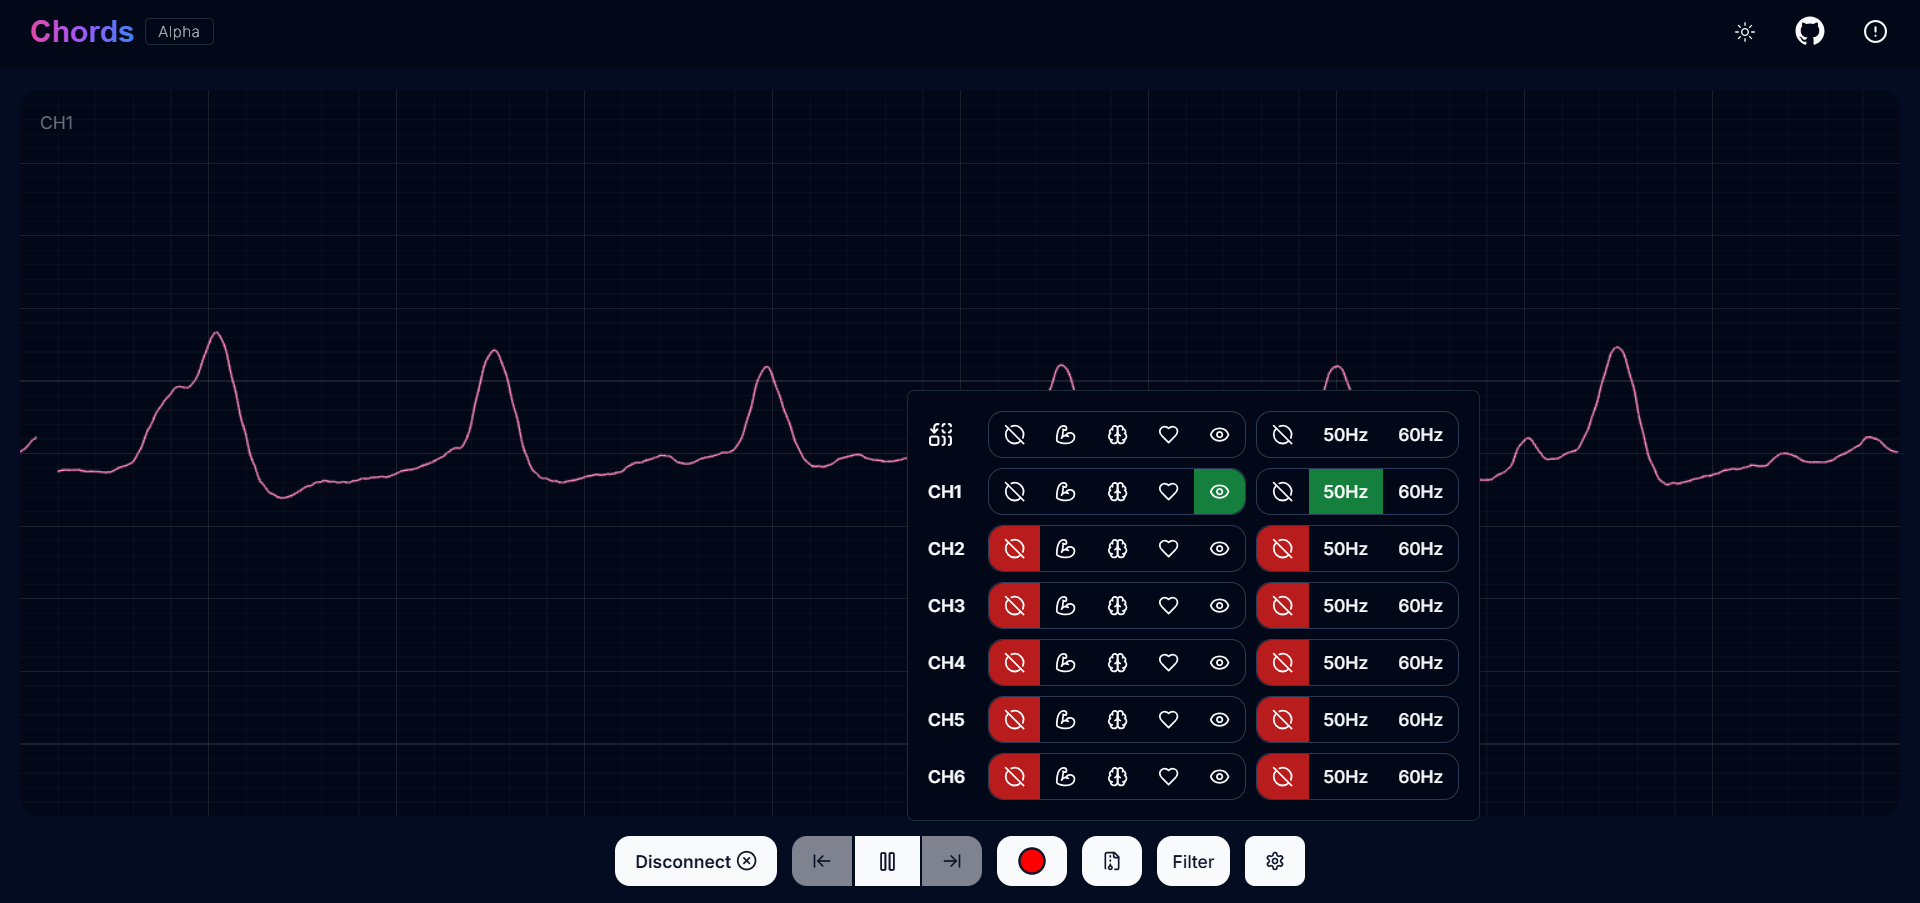Turn off the active EOG filter on CH1
The height and width of the screenshot is (903, 1920).
click(1219, 491)
